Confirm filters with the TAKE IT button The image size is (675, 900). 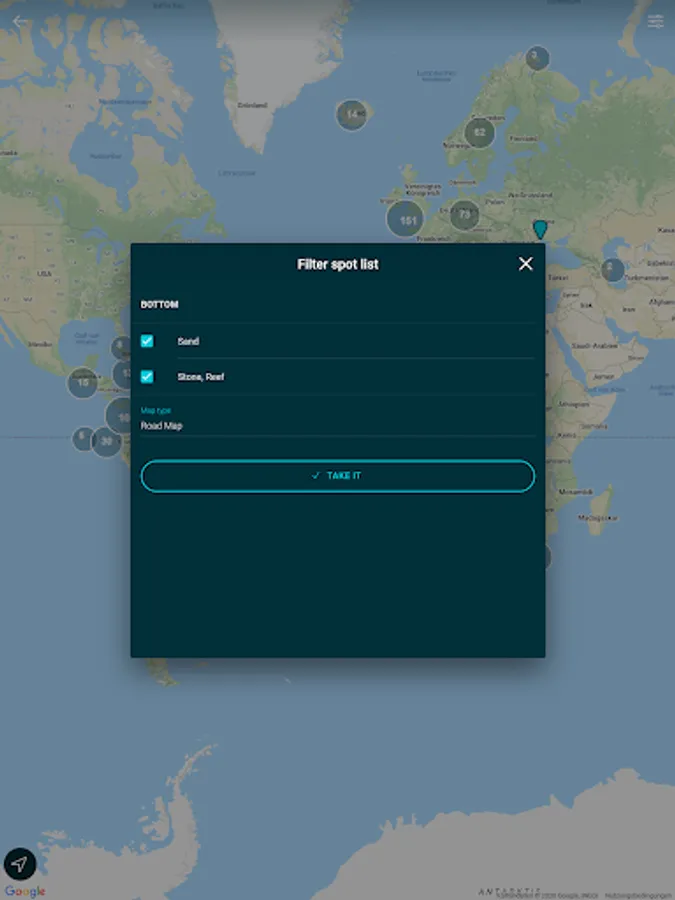338,476
